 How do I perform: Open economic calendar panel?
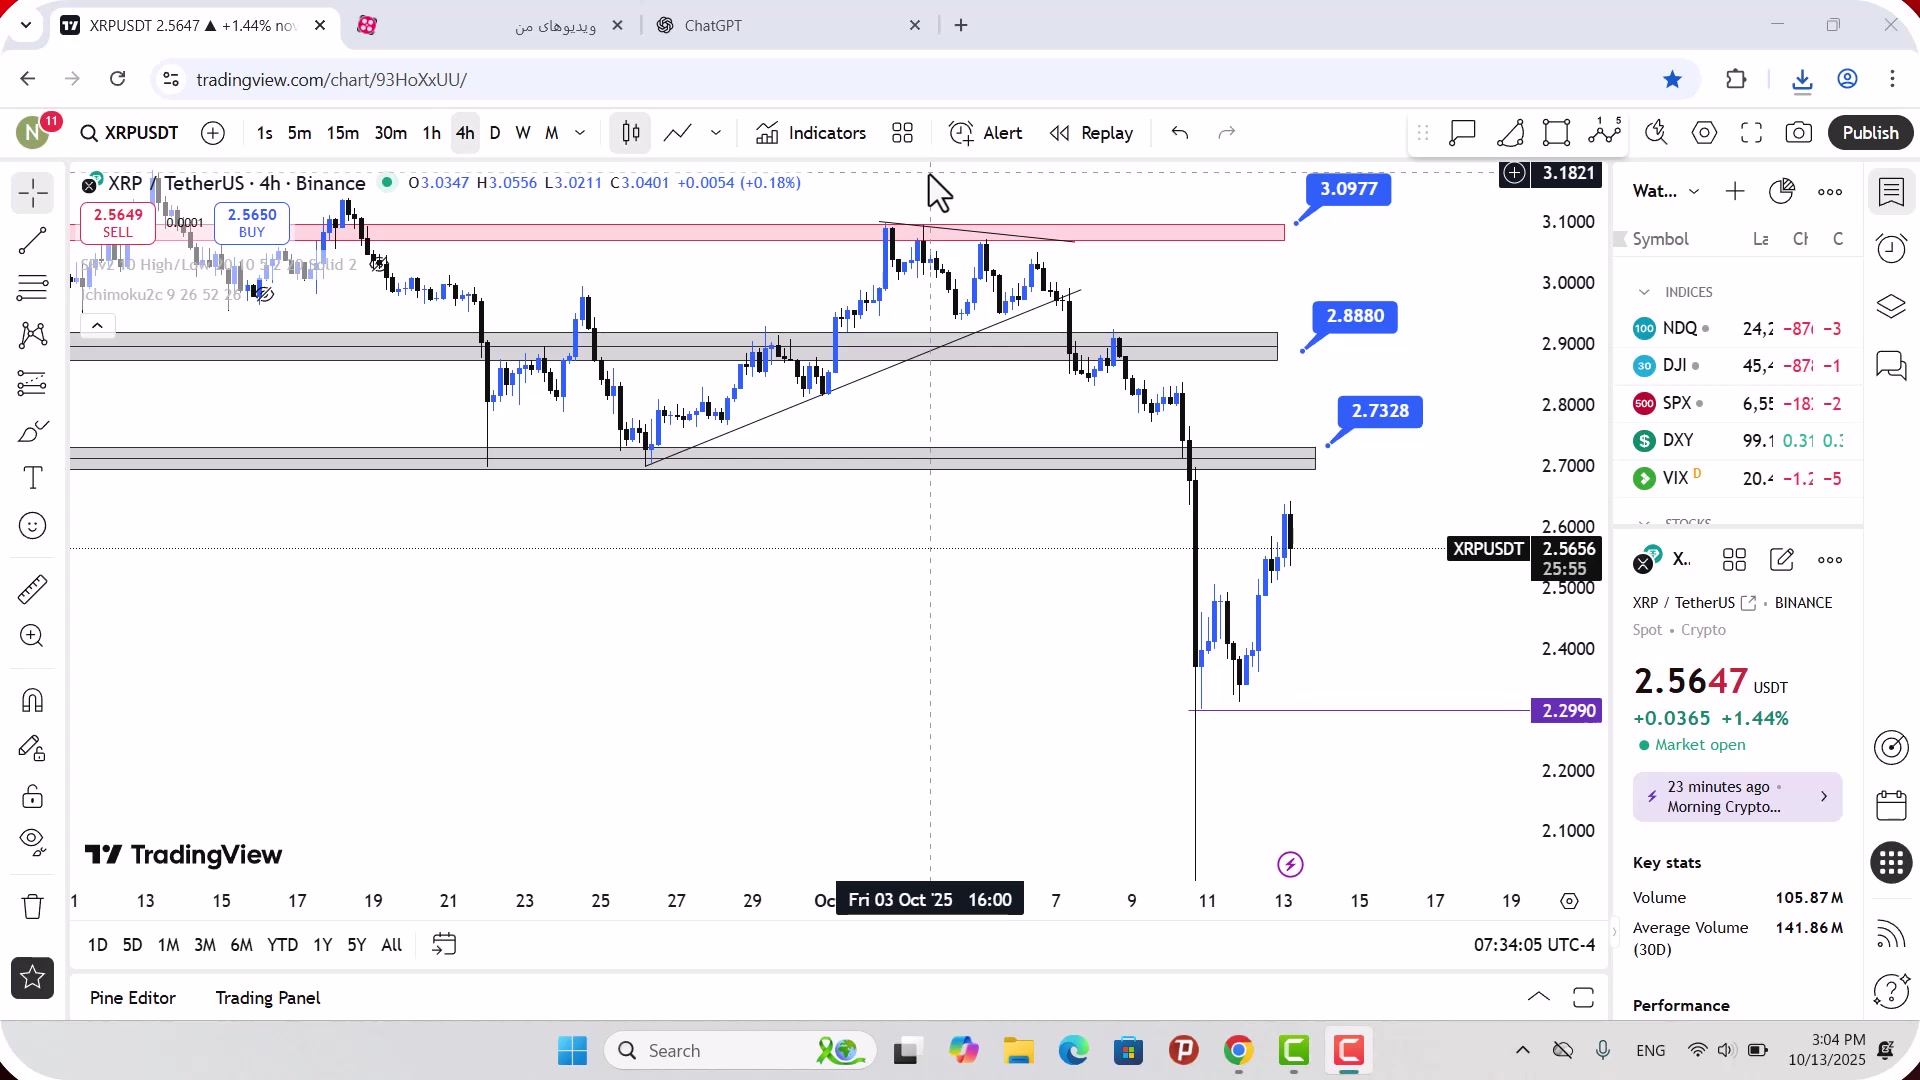pyautogui.click(x=1891, y=805)
